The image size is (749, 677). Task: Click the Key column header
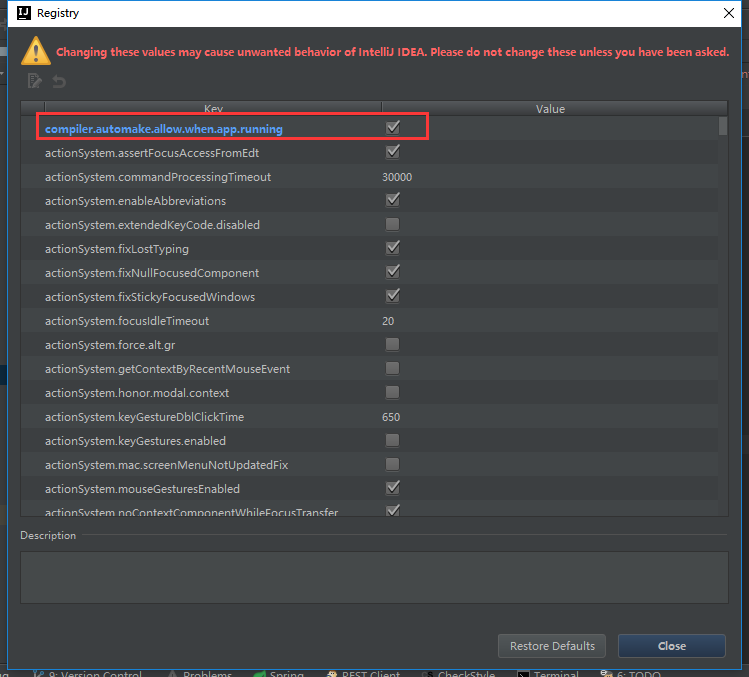tap(213, 108)
